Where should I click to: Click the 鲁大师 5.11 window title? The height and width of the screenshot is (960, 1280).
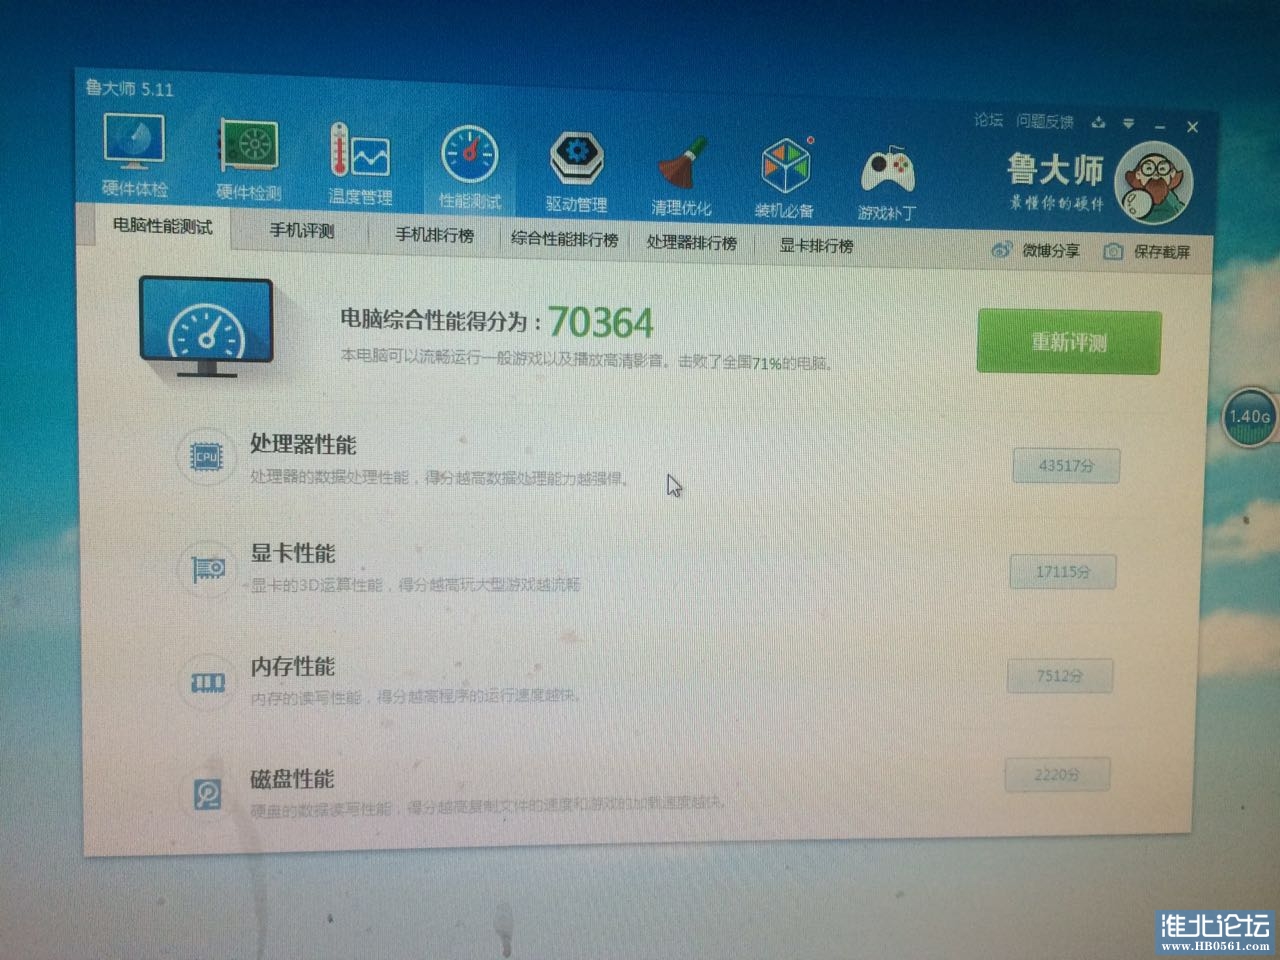click(x=129, y=88)
